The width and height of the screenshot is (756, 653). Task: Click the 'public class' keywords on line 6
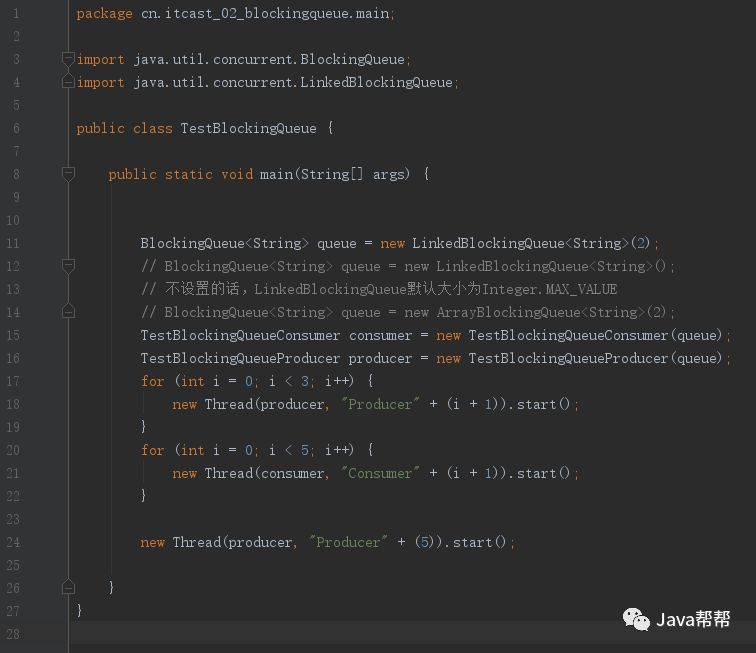(124, 128)
